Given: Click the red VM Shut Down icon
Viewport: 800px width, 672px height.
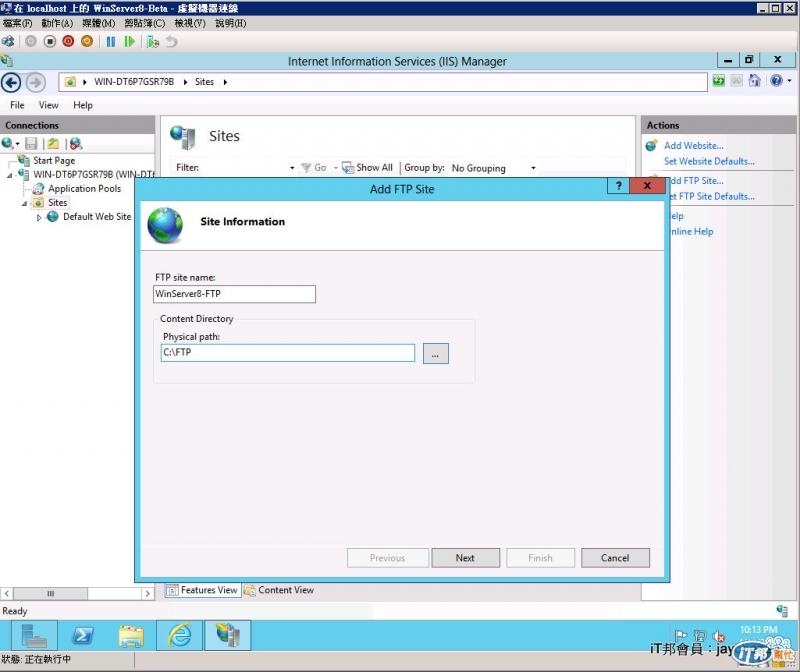Looking at the screenshot, I should click(x=68, y=41).
